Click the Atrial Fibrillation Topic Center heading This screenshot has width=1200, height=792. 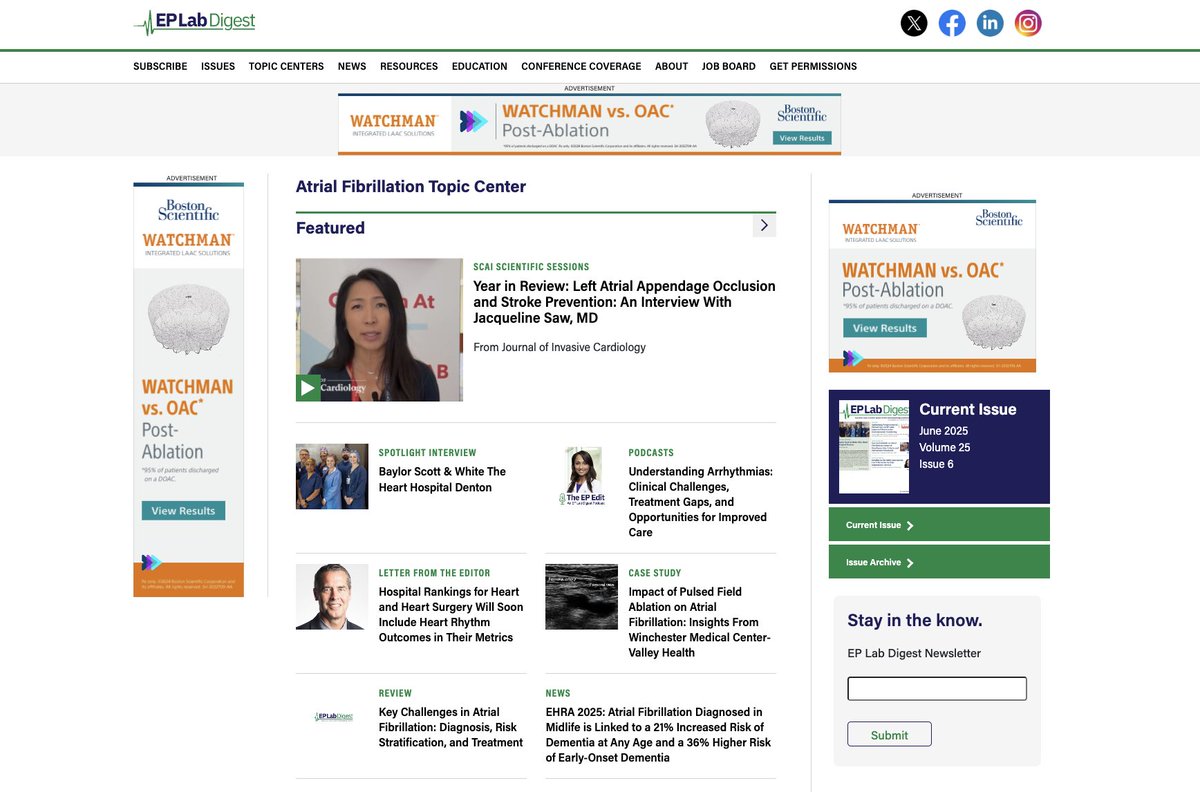(411, 186)
